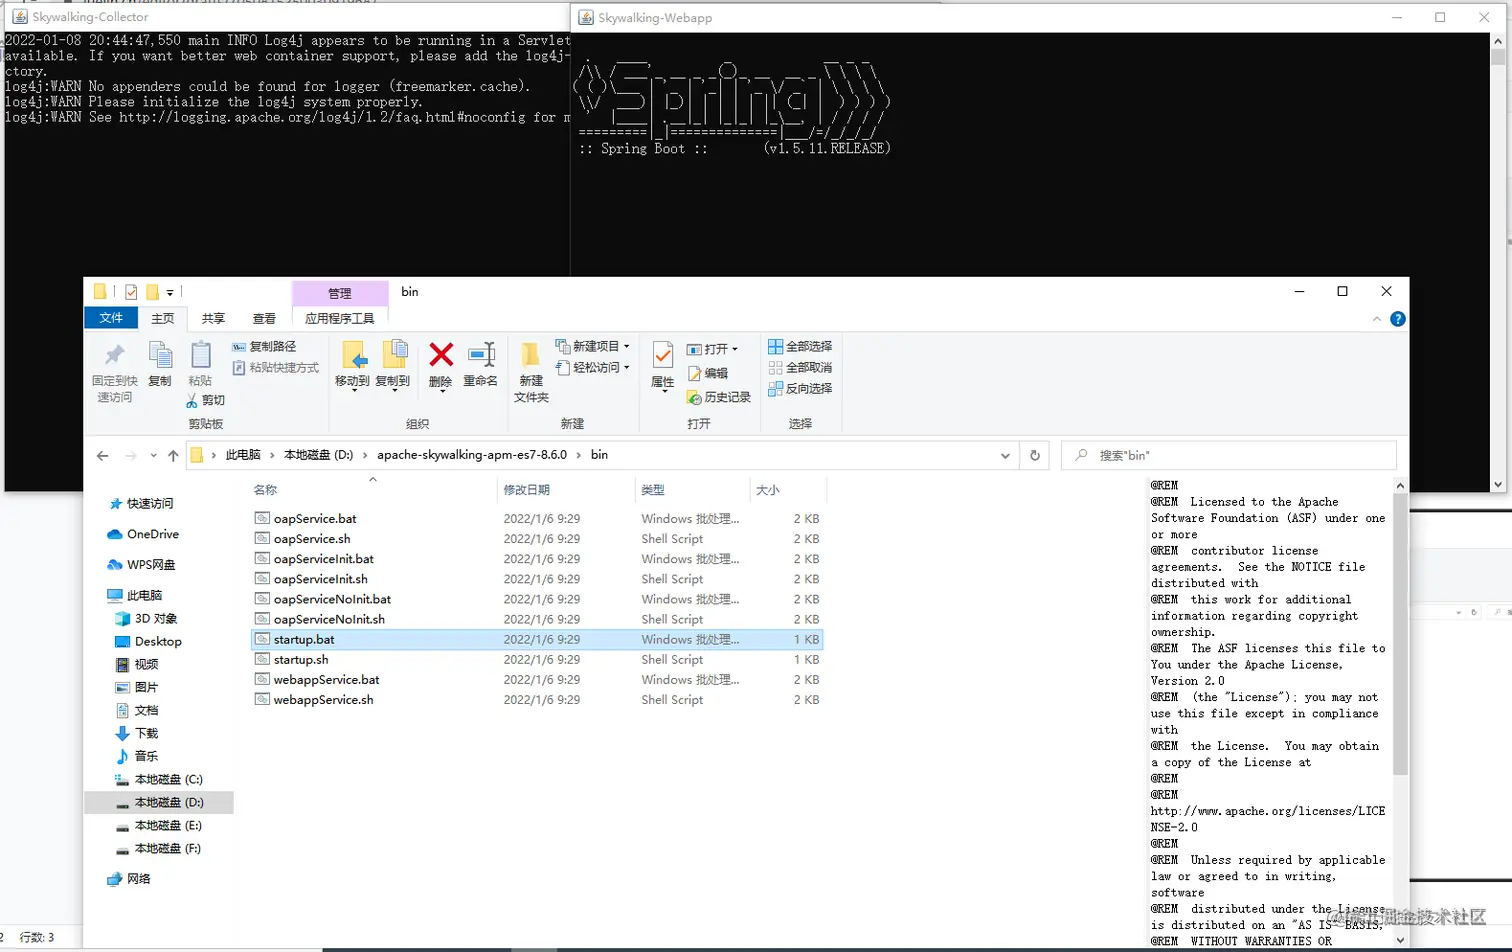
Task: Click the Edit button in ribbon
Action: click(x=708, y=373)
